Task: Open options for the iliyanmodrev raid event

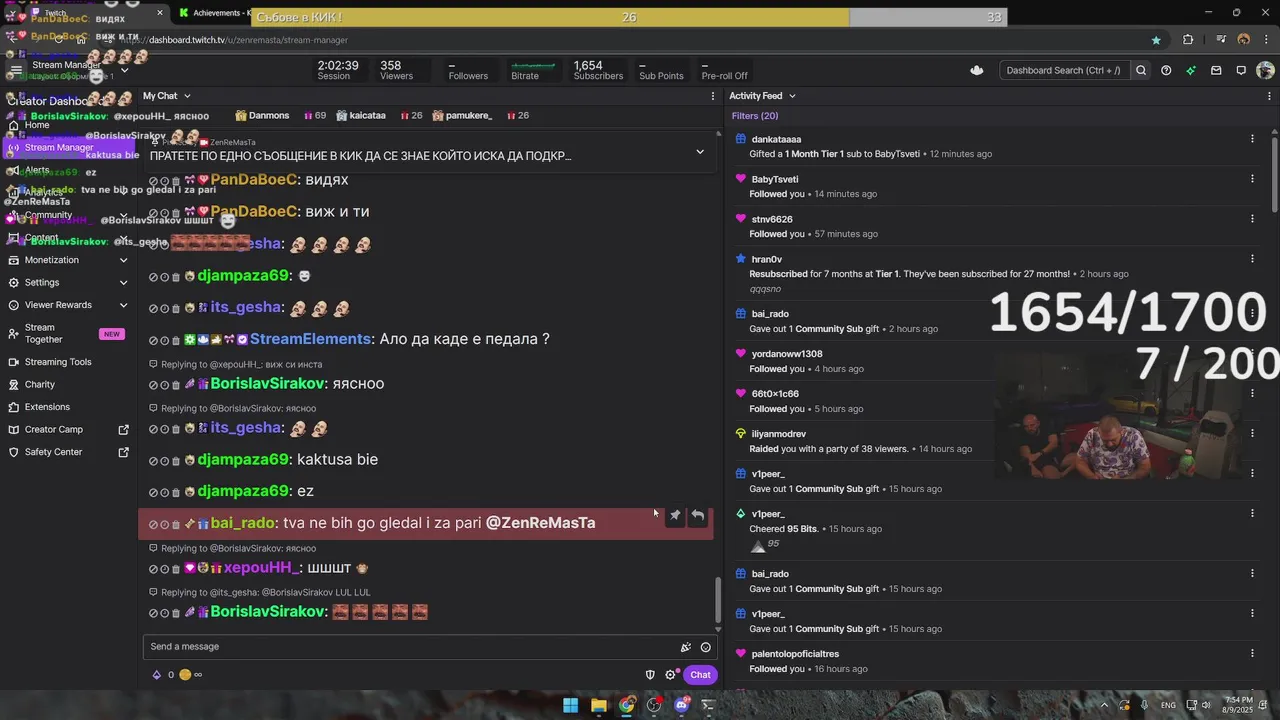Action: point(1252,433)
